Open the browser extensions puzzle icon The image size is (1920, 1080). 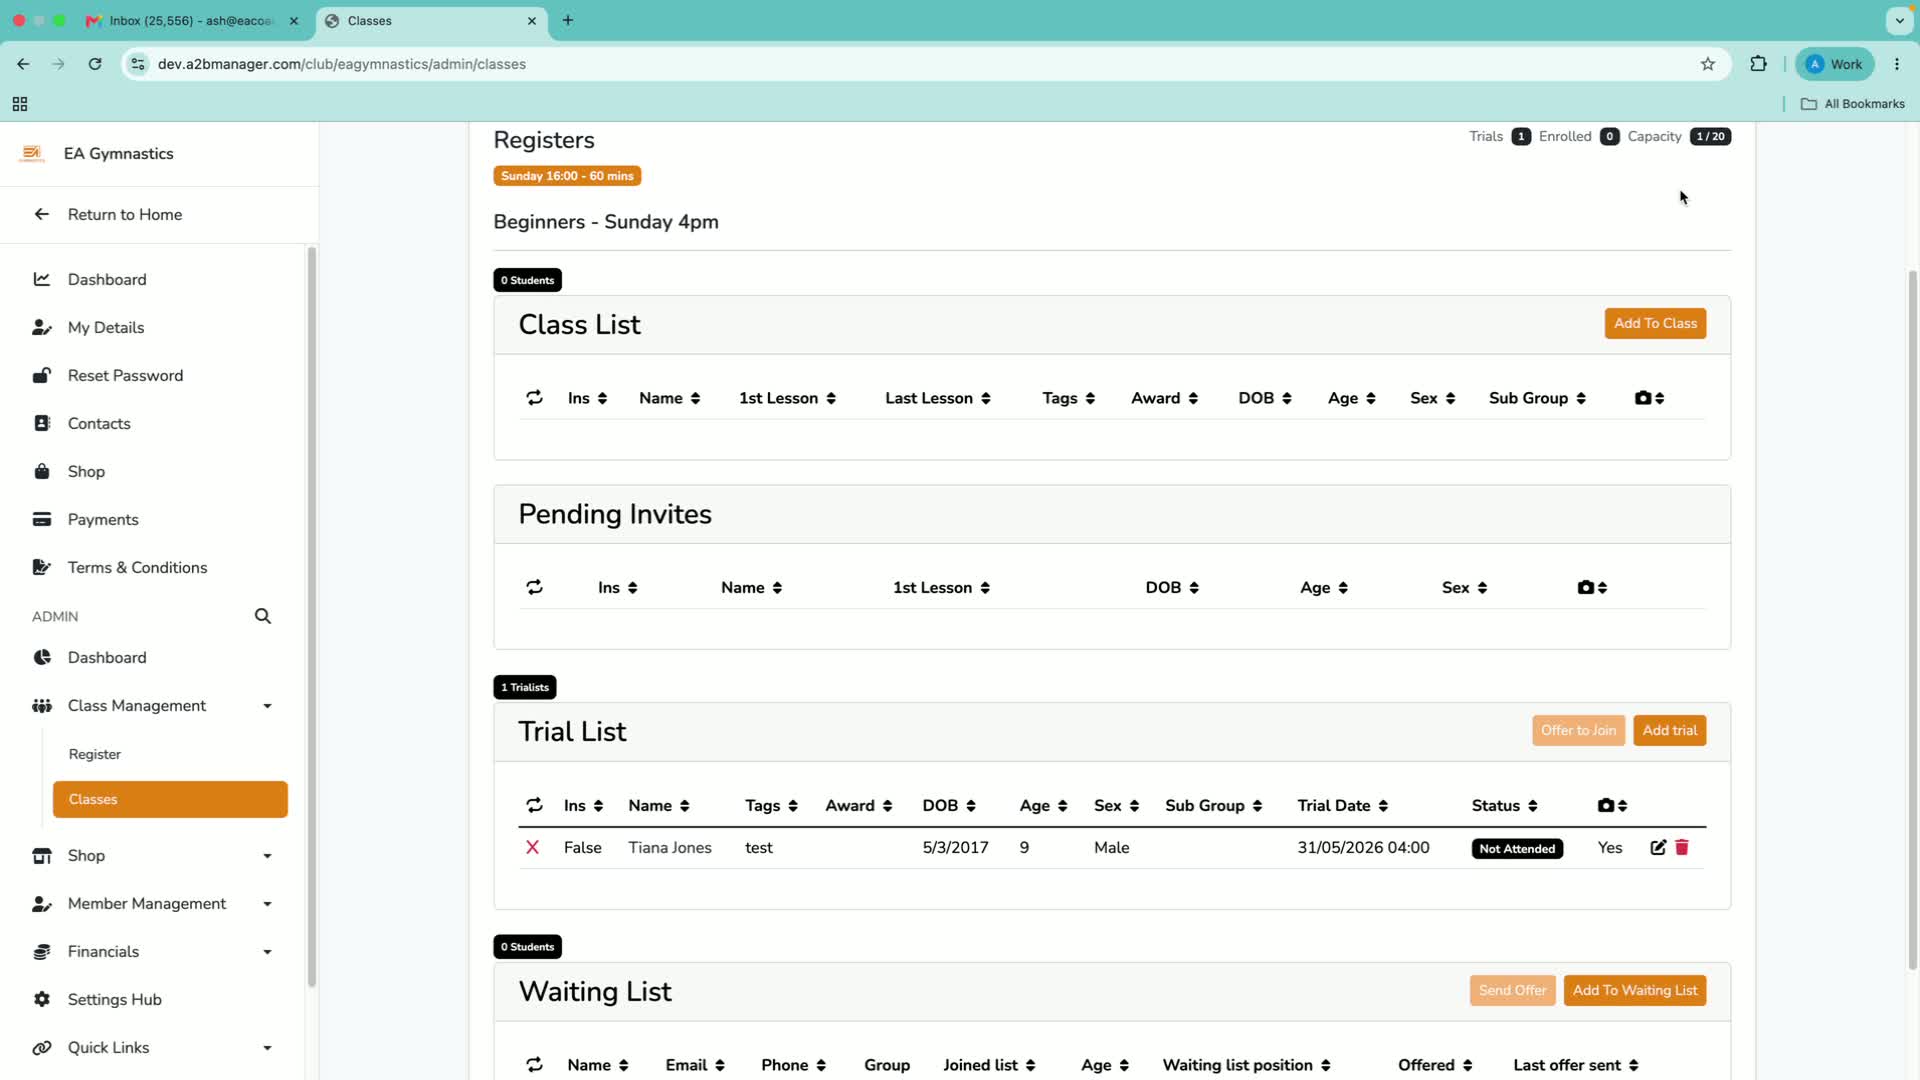click(1758, 64)
